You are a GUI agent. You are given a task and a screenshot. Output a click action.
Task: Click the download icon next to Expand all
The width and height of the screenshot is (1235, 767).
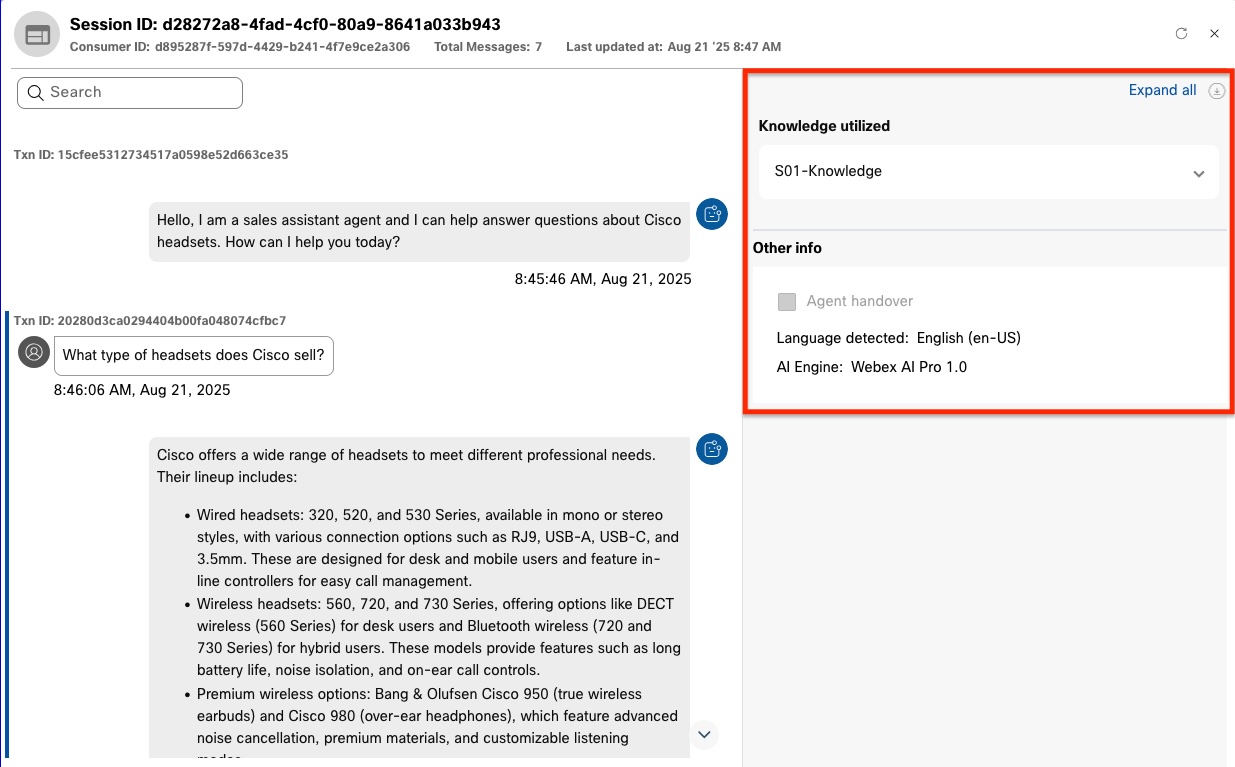(x=1216, y=91)
